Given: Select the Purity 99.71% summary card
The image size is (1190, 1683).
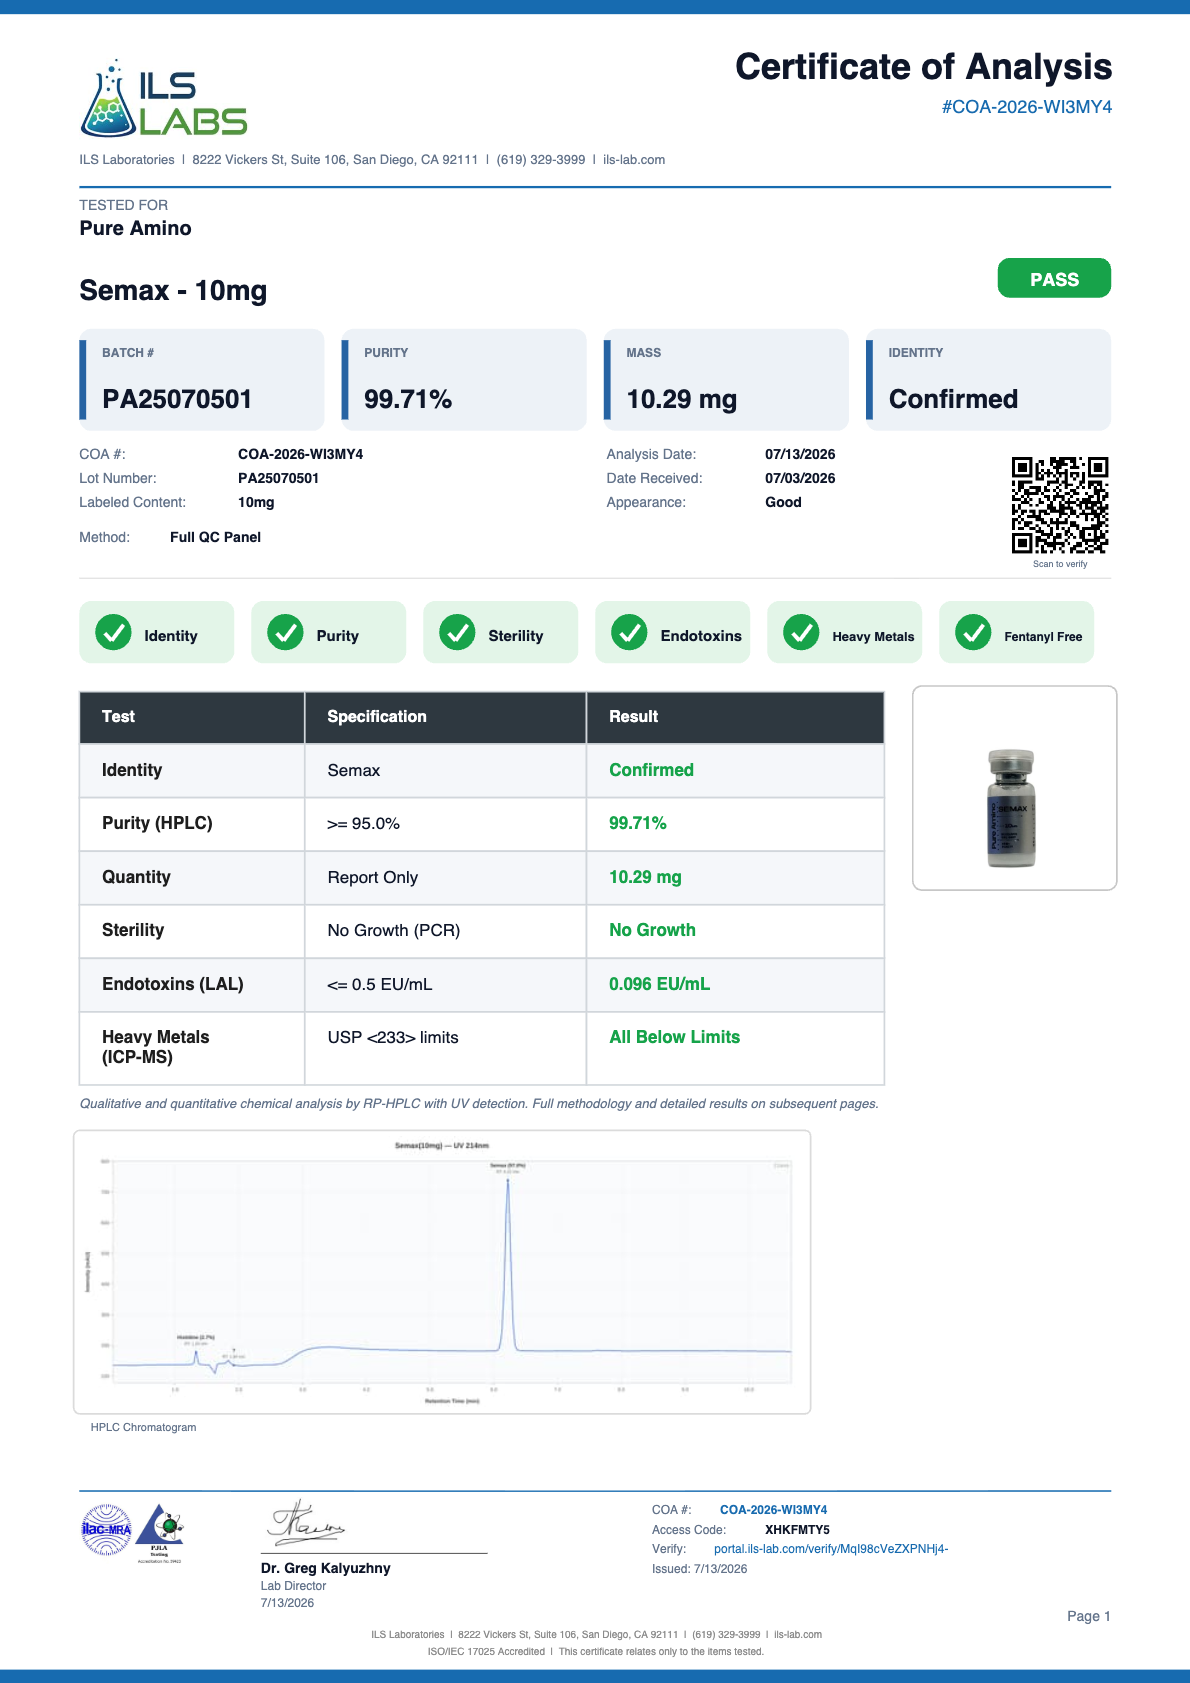Looking at the screenshot, I should pos(464,380).
